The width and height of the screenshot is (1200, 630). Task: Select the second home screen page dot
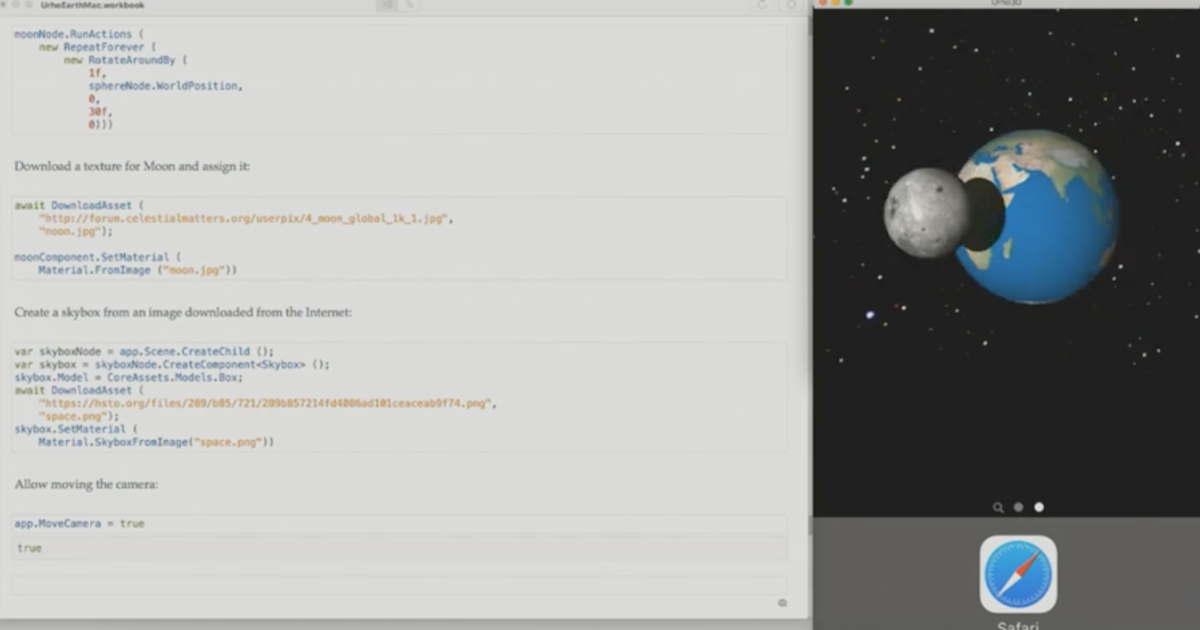[1039, 507]
